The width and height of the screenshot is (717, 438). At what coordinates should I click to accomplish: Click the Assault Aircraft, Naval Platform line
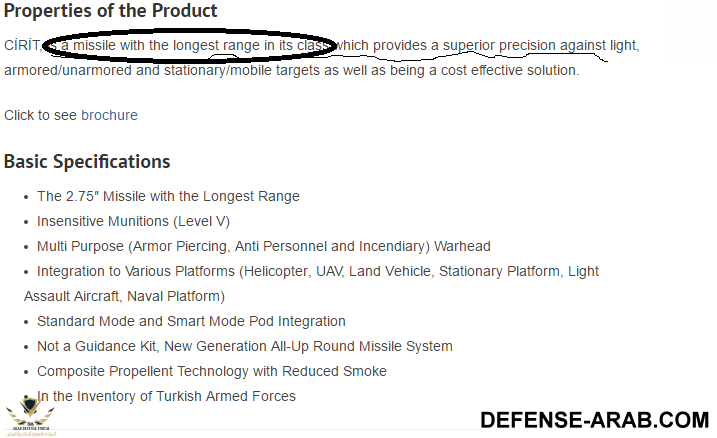pyautogui.click(x=124, y=296)
